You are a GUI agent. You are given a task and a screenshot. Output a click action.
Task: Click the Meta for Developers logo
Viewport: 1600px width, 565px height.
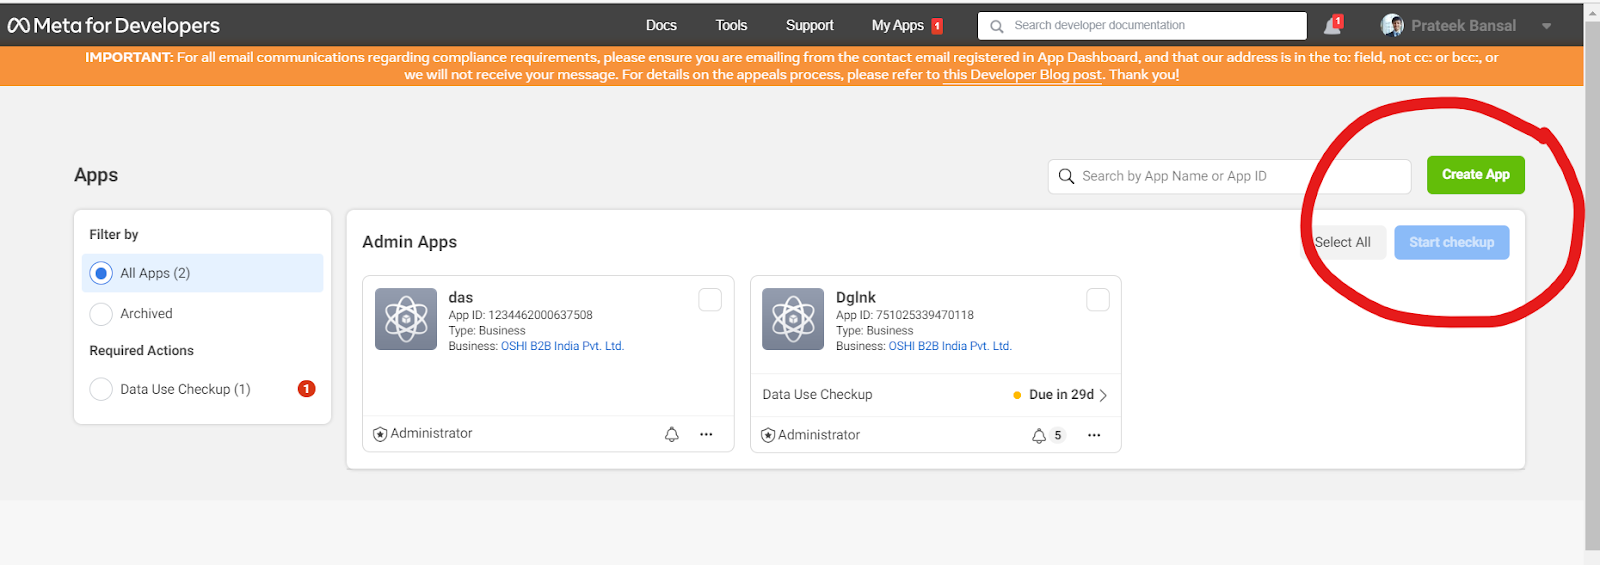point(114,26)
